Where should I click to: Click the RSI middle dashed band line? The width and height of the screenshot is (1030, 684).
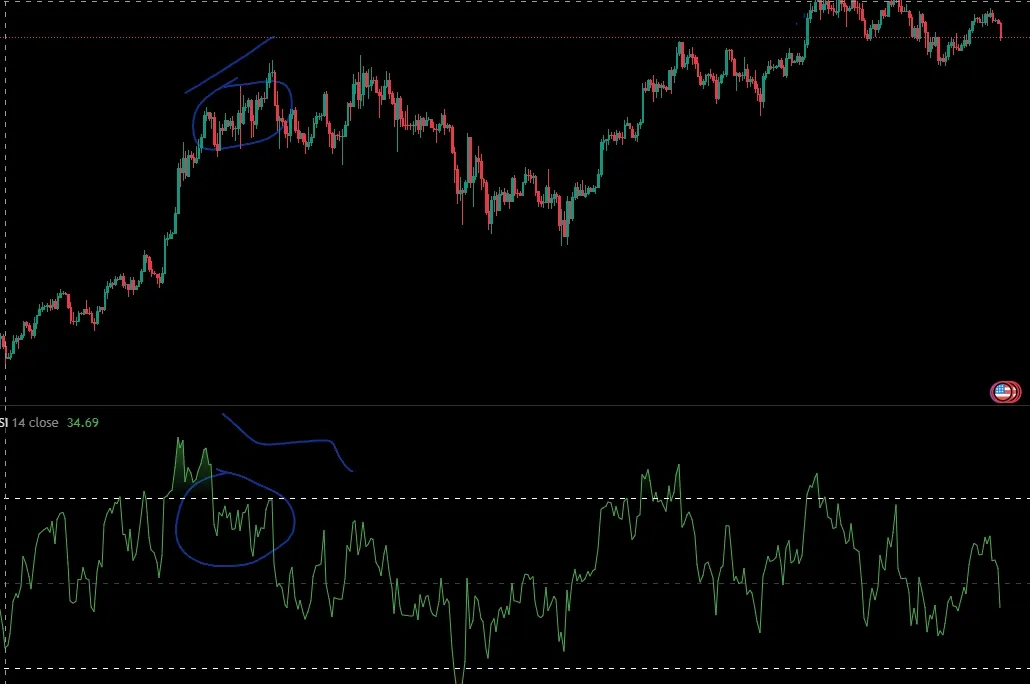(515, 583)
